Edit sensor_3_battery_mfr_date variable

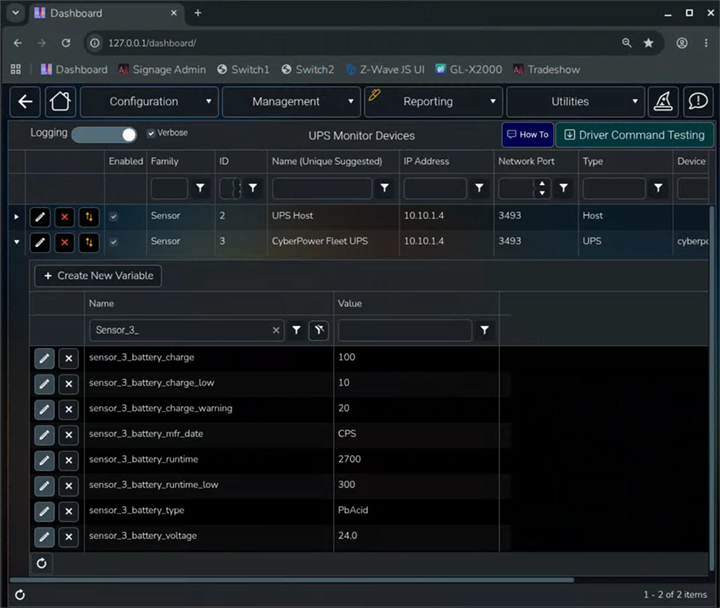coord(44,435)
